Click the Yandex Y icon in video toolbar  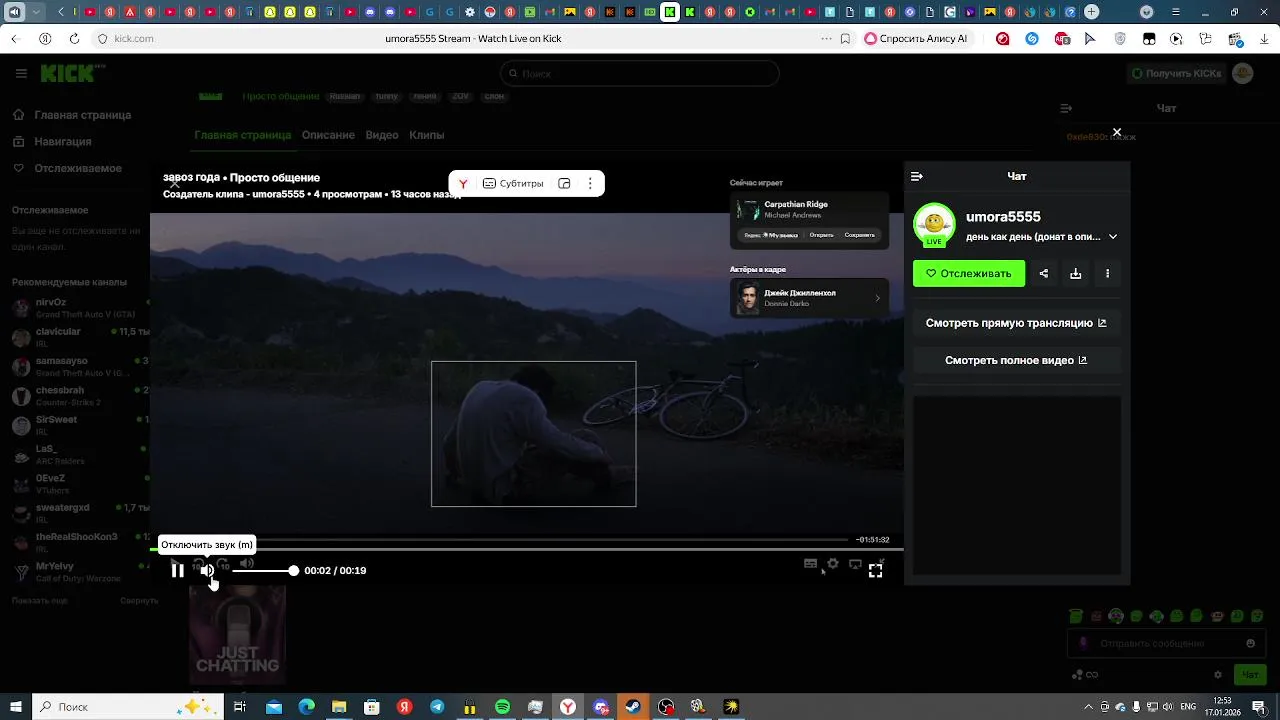[463, 184]
